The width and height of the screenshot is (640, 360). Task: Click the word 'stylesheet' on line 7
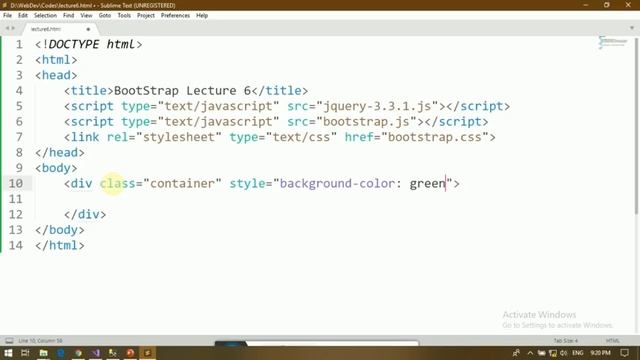[x=179, y=137]
